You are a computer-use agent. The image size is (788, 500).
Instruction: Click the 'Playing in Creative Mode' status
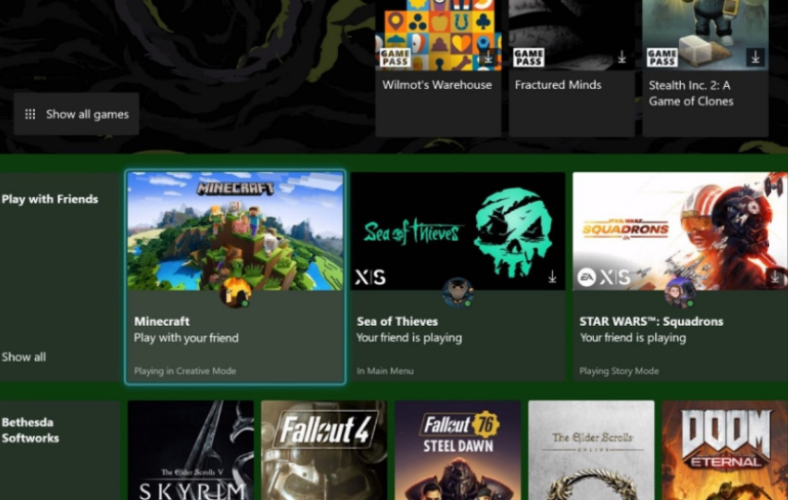185,371
